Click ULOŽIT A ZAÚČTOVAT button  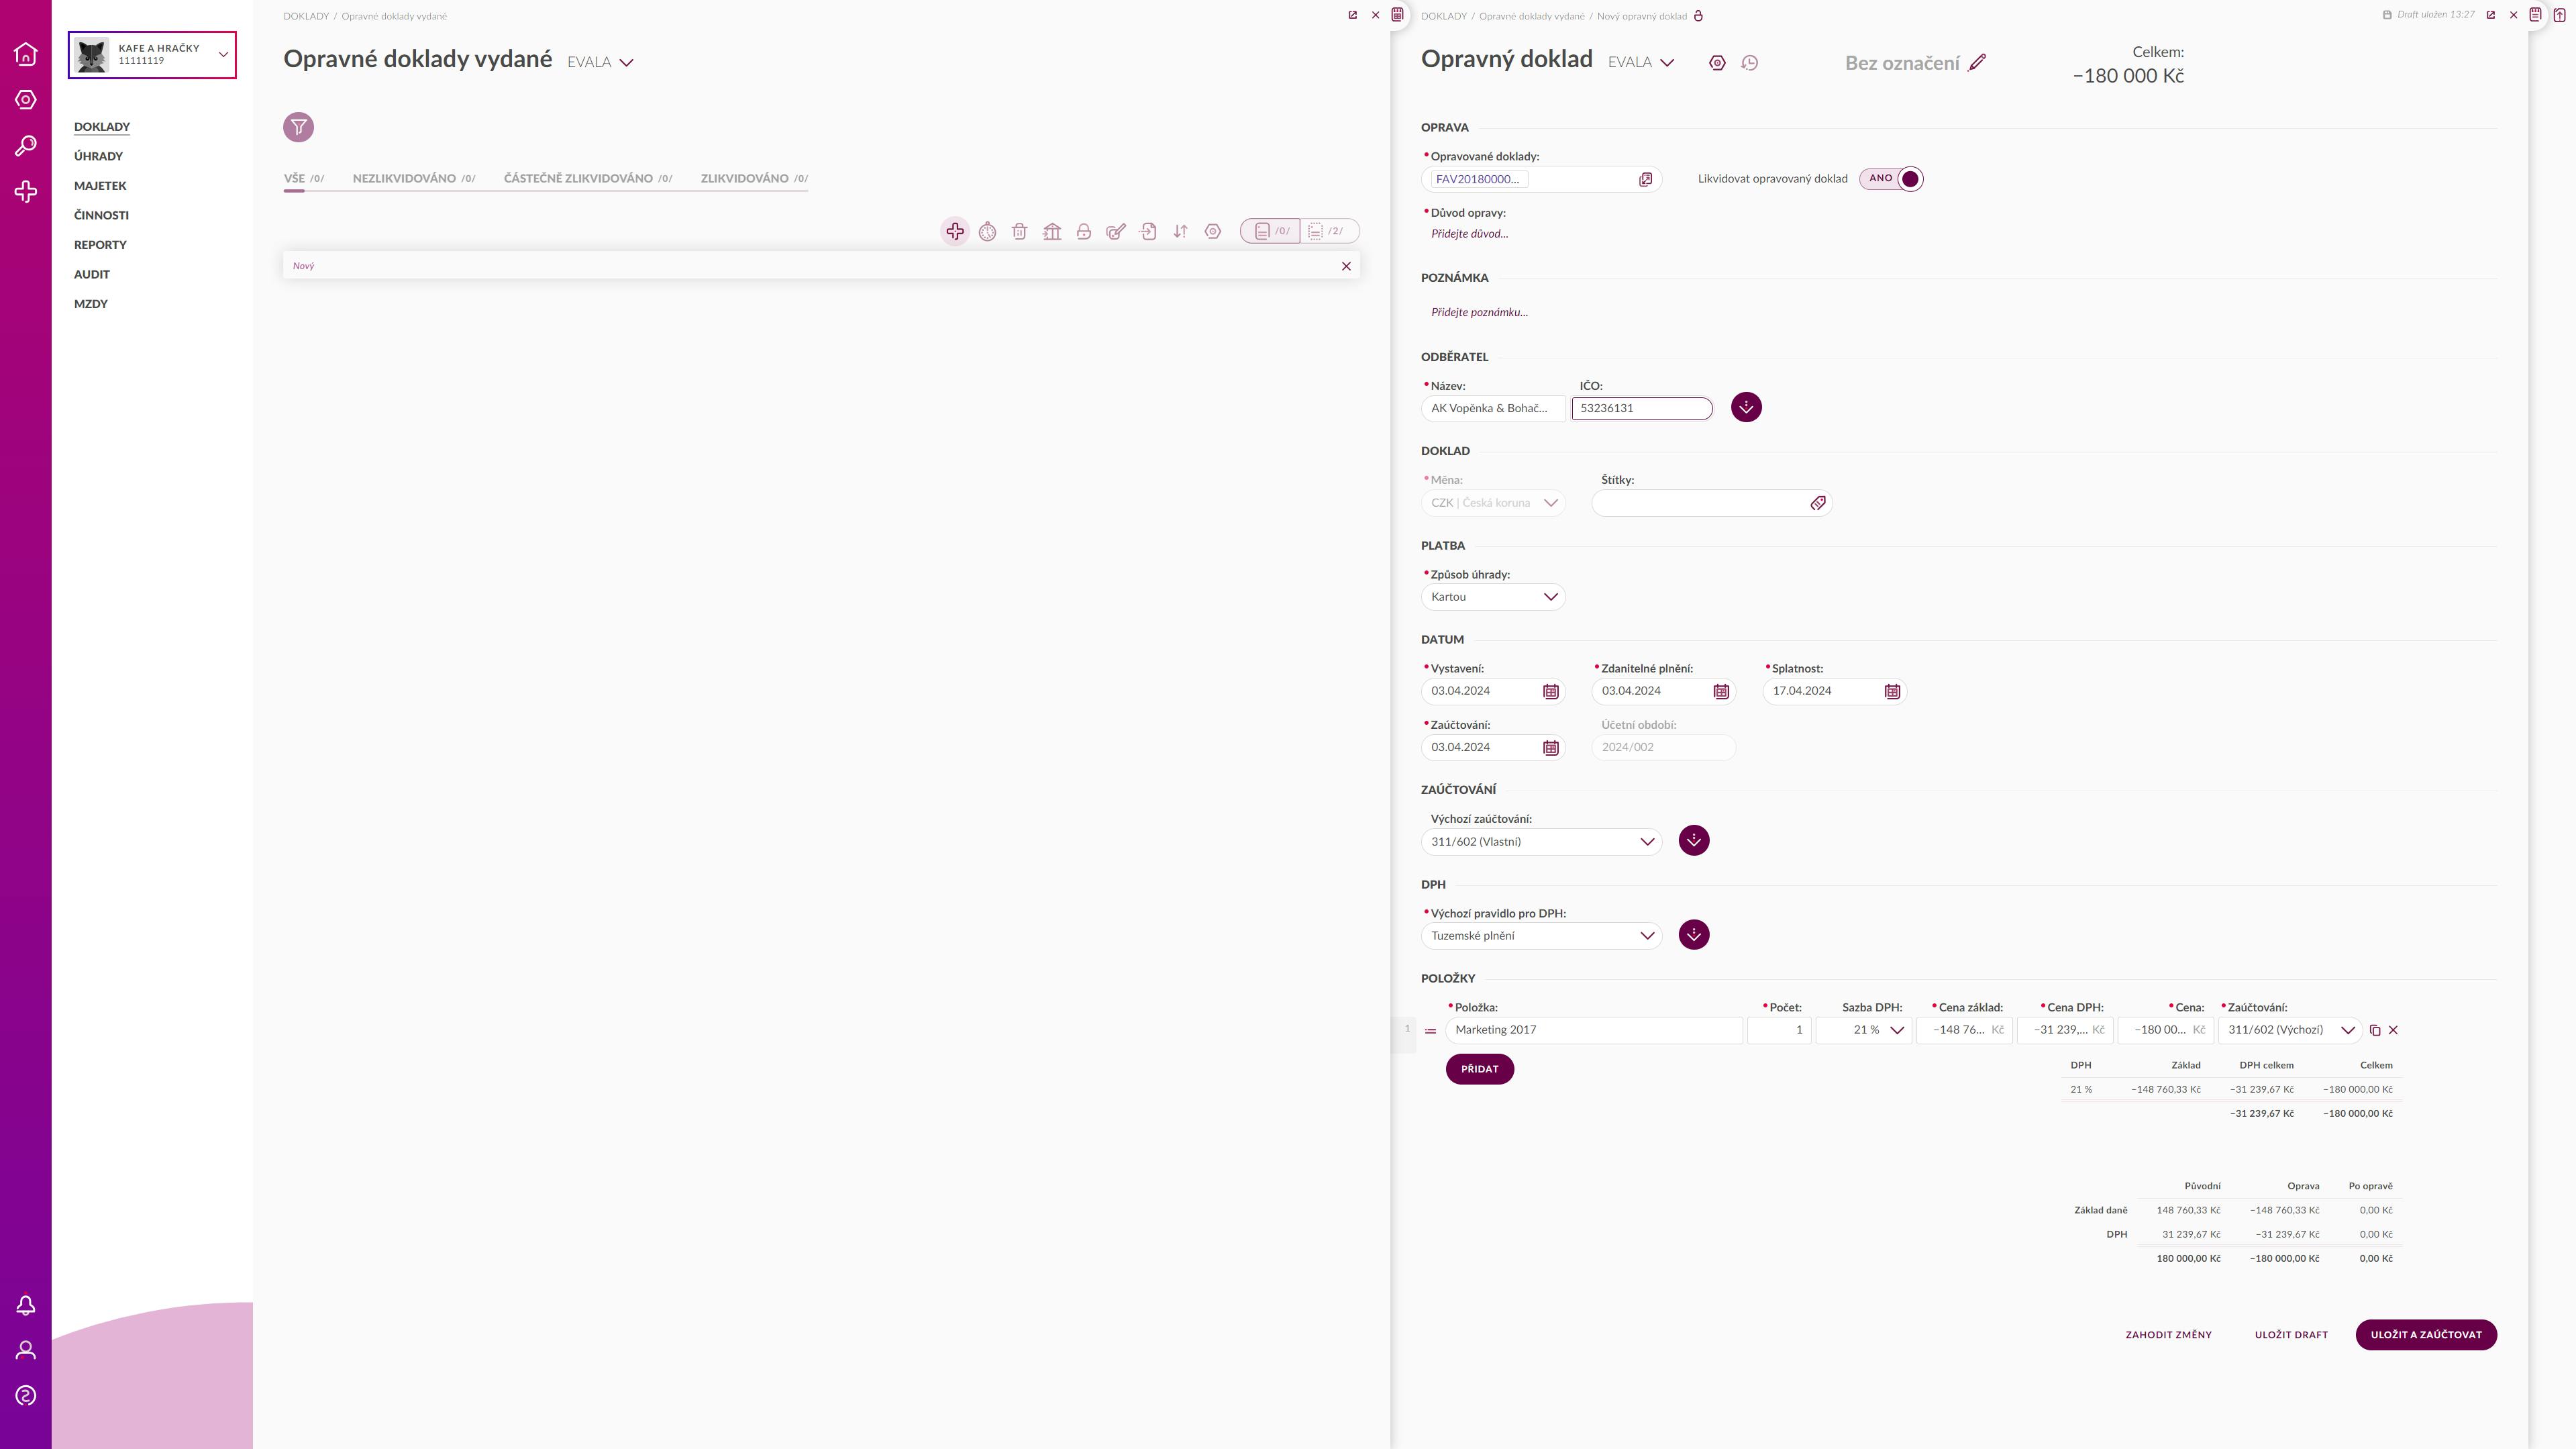coord(2426,1335)
